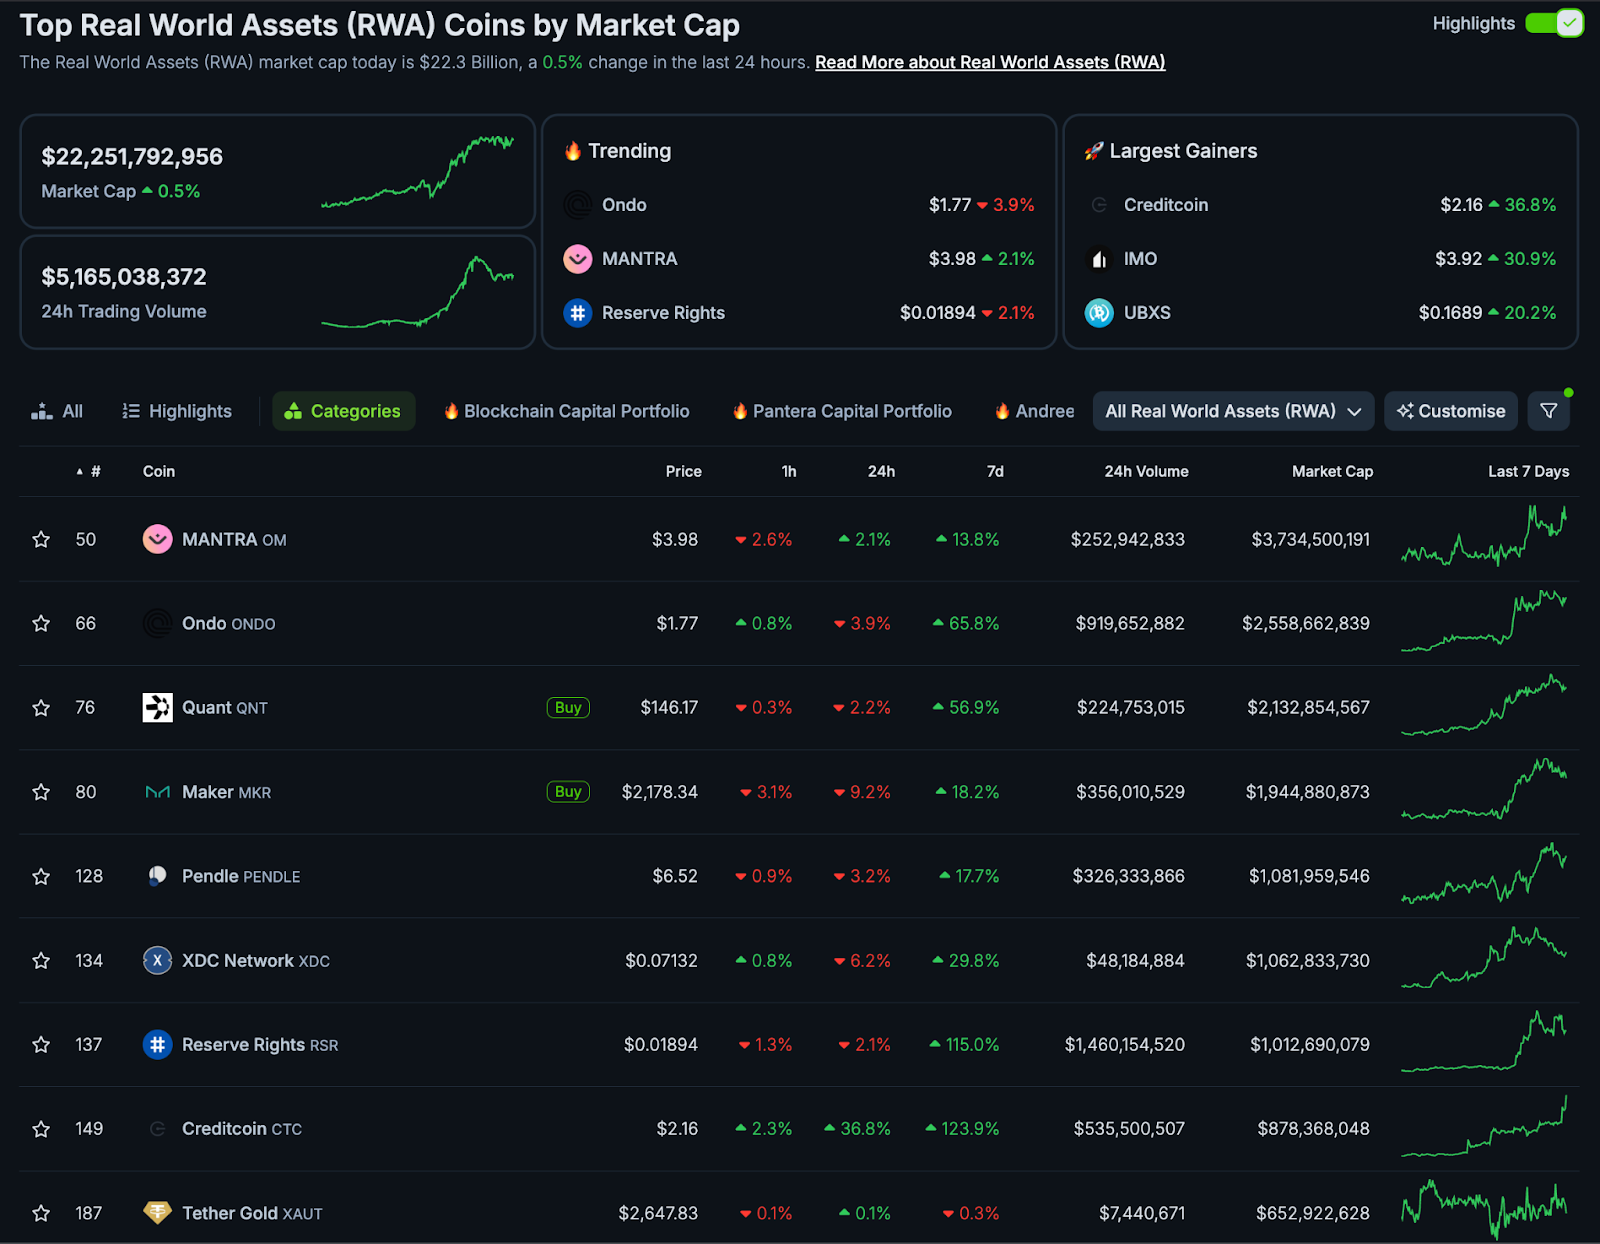Favorite Tether Gold using the star
Viewport: 1600px width, 1244px height.
point(41,1213)
